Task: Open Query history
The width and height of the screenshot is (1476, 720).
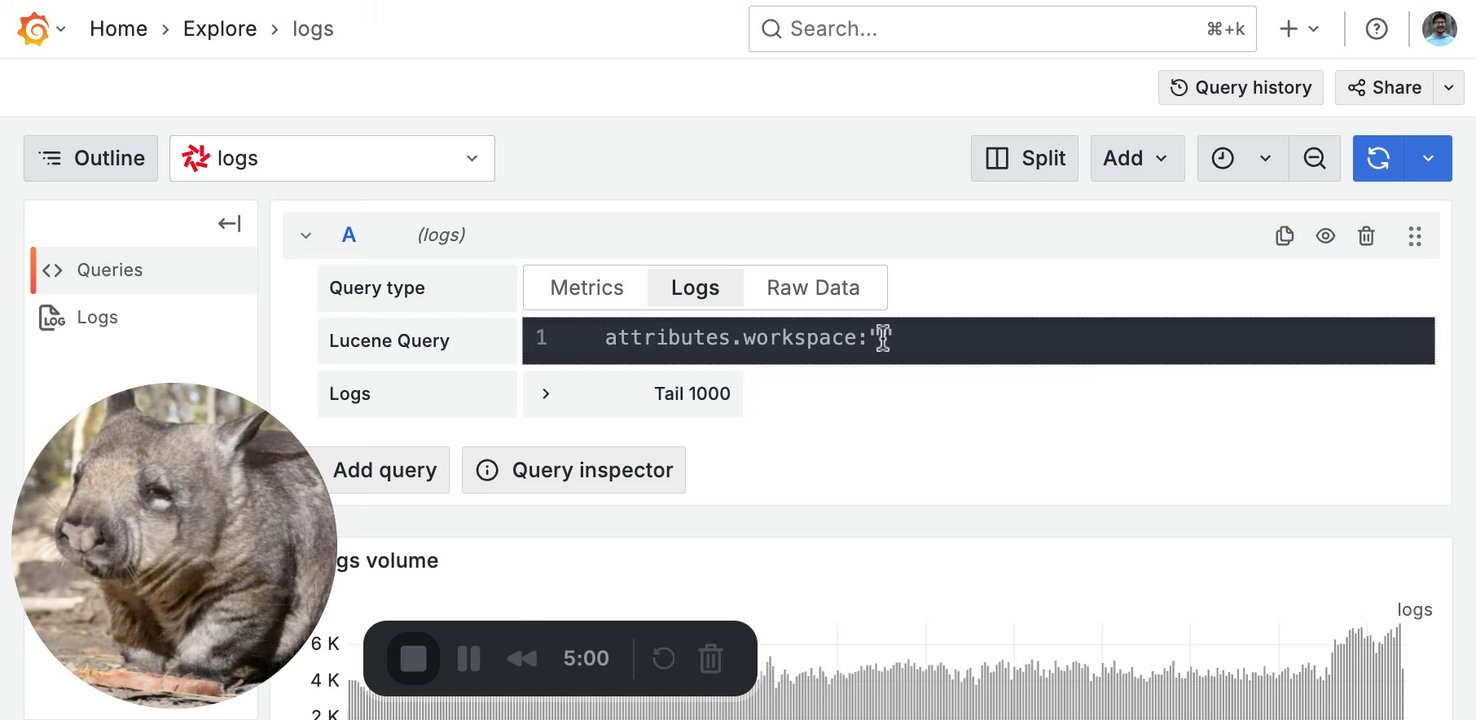Action: [1241, 87]
